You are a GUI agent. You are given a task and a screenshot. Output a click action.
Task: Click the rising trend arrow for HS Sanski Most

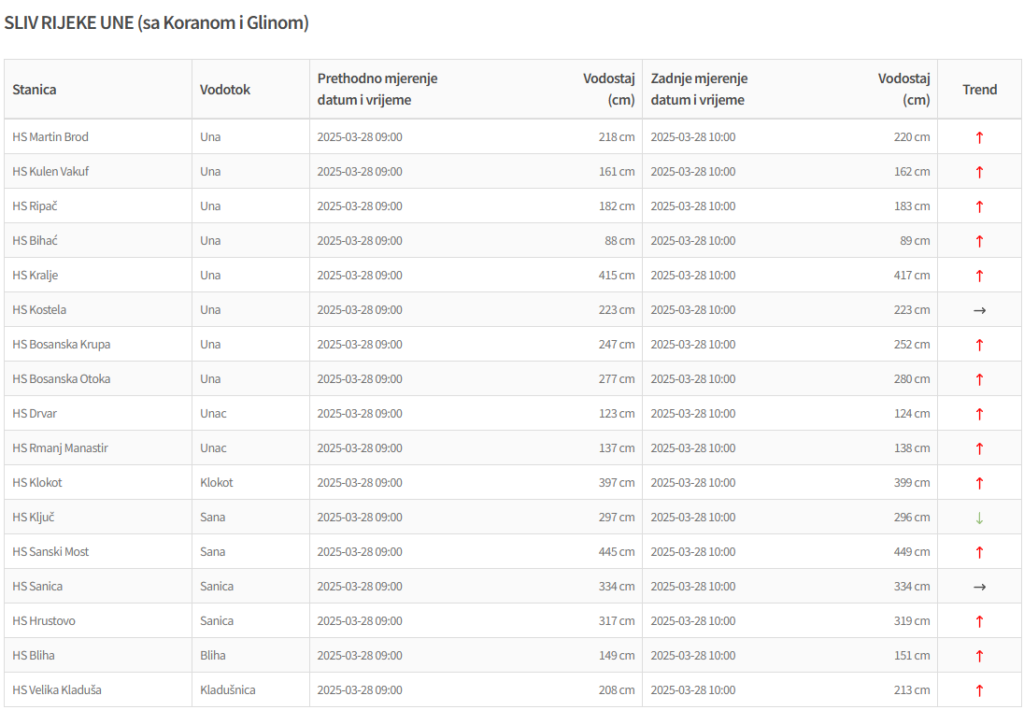979,552
